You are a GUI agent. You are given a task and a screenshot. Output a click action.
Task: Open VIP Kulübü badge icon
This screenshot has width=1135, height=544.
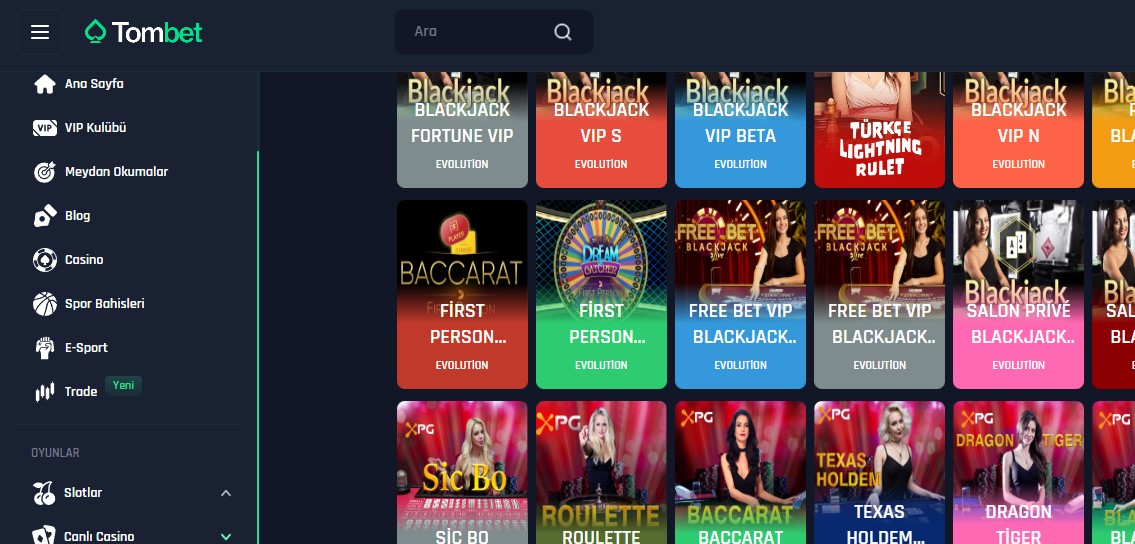click(x=45, y=128)
